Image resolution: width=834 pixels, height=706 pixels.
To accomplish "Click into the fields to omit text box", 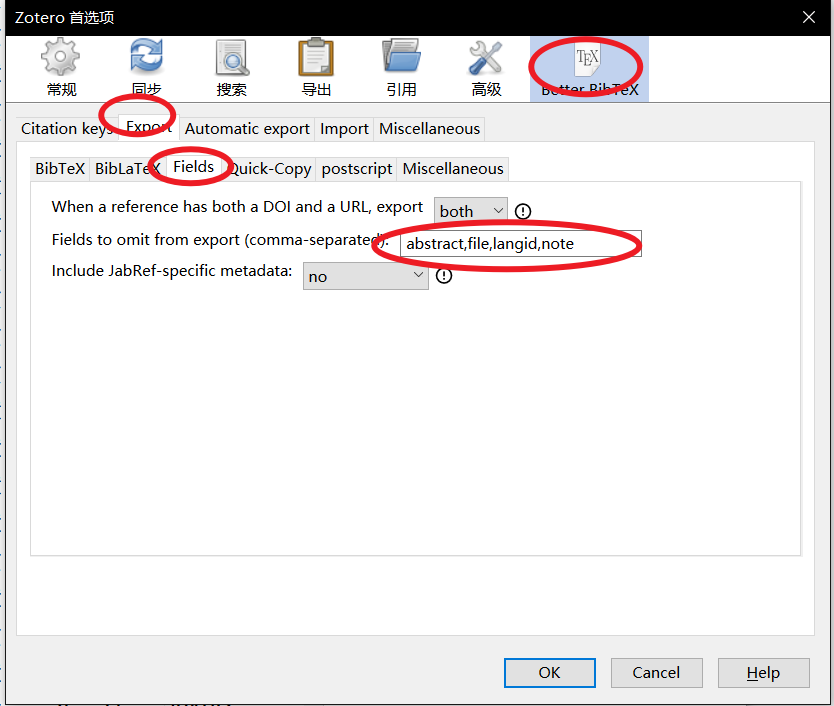I will coord(521,244).
